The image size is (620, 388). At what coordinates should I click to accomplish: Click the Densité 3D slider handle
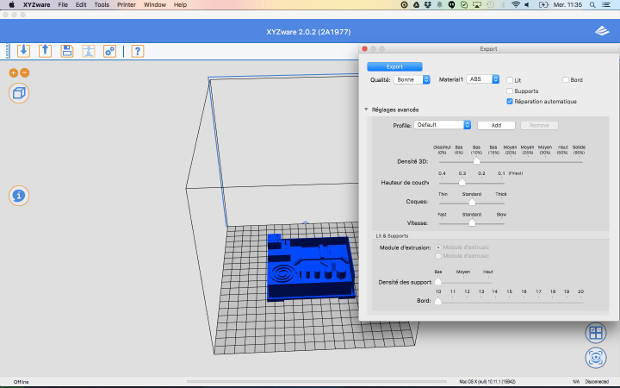[476, 161]
